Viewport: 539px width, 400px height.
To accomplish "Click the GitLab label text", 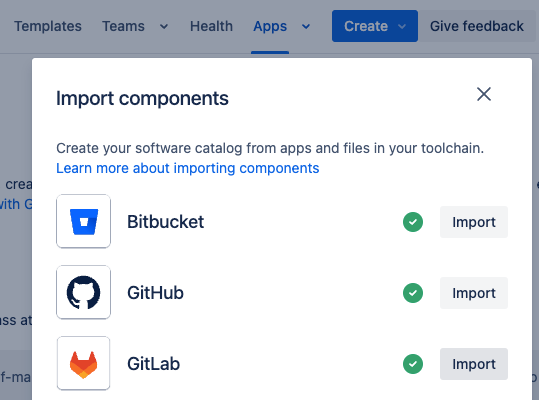I will click(153, 364).
